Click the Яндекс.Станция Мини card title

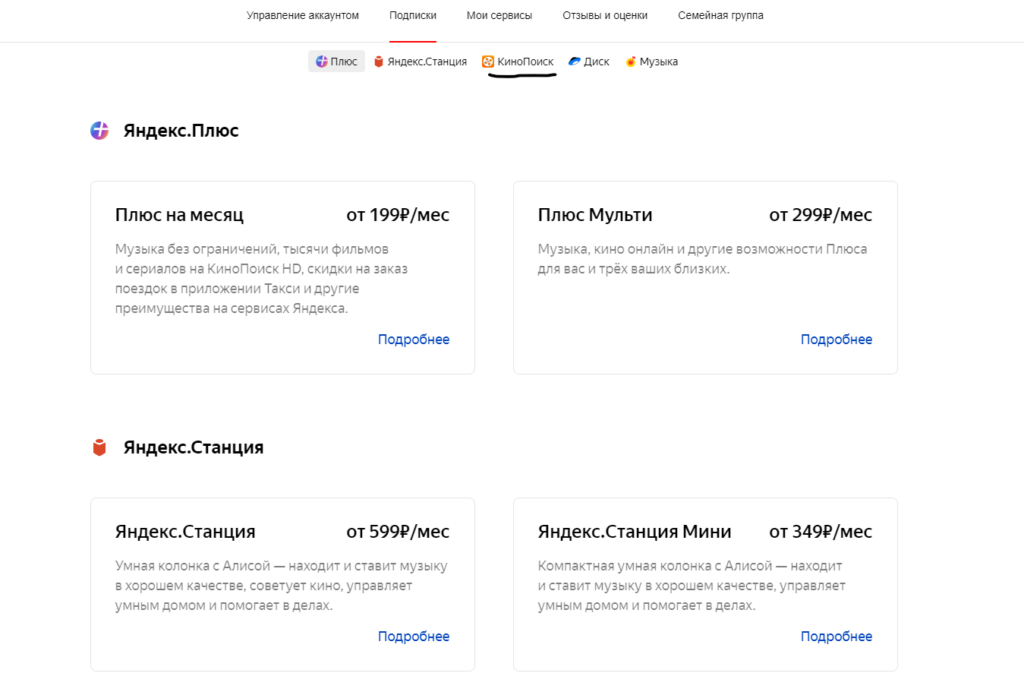pos(634,531)
